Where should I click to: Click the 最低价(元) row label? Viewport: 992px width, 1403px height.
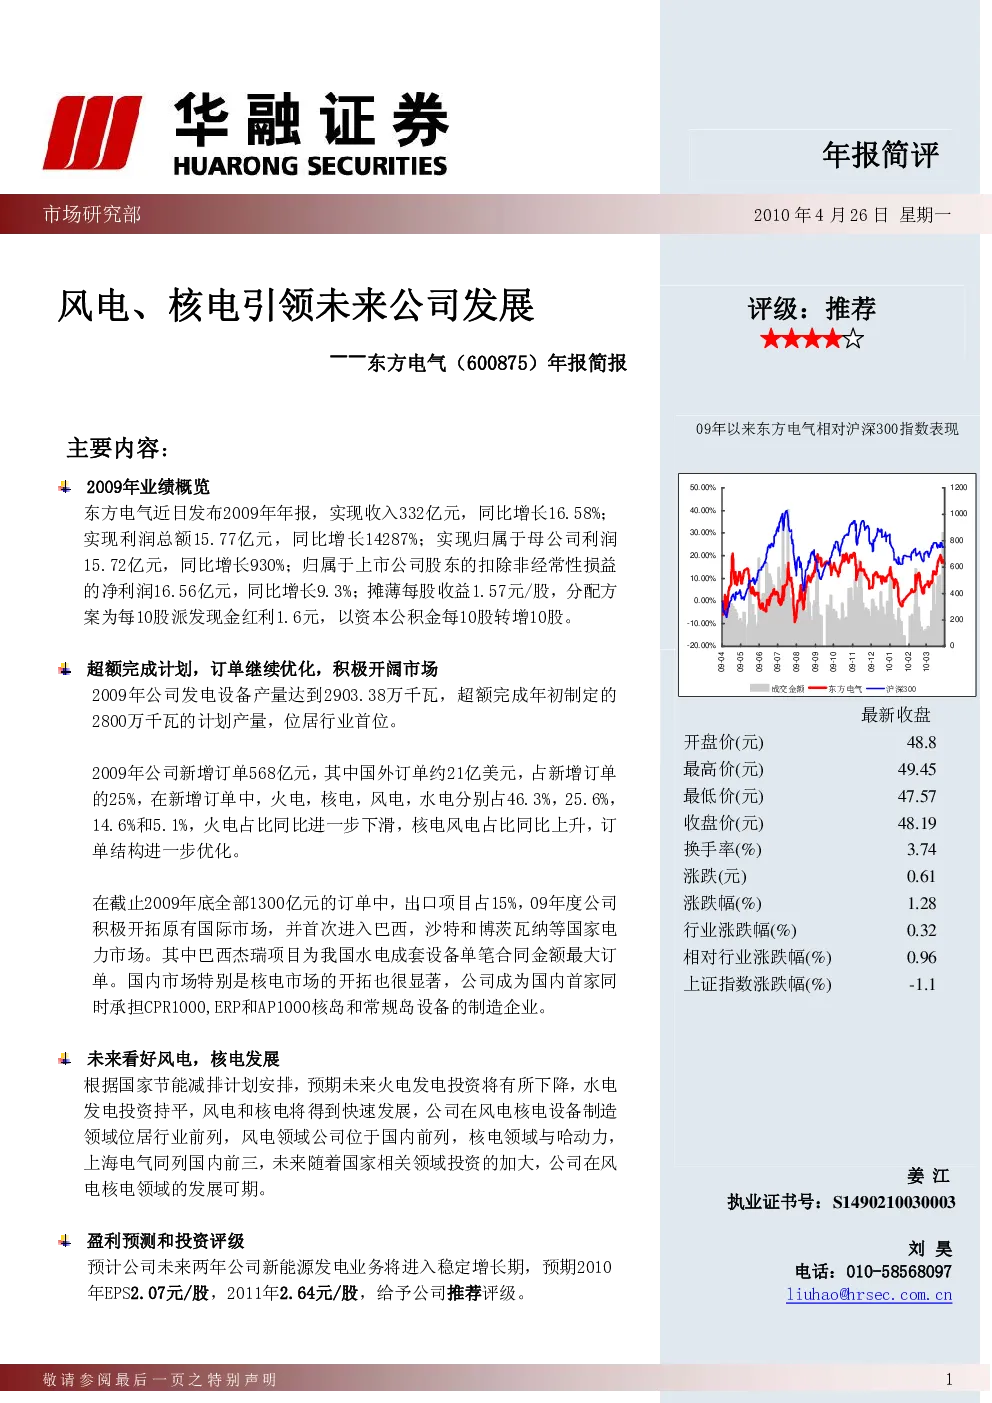pos(724,796)
